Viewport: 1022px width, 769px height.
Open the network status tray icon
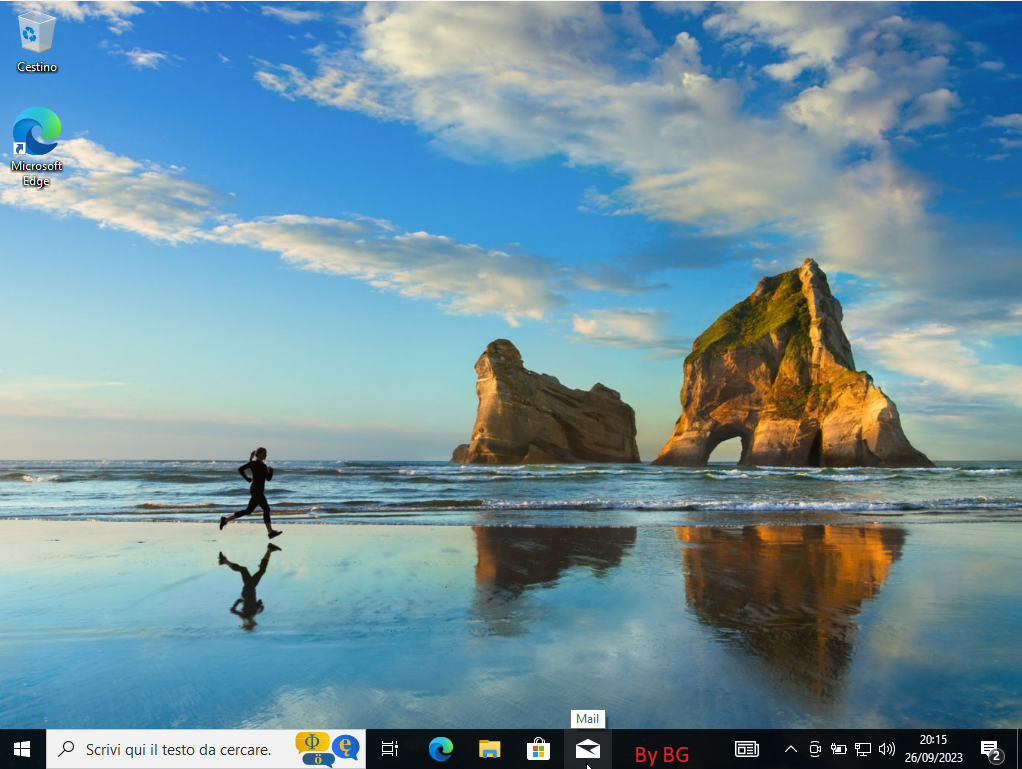coord(862,749)
